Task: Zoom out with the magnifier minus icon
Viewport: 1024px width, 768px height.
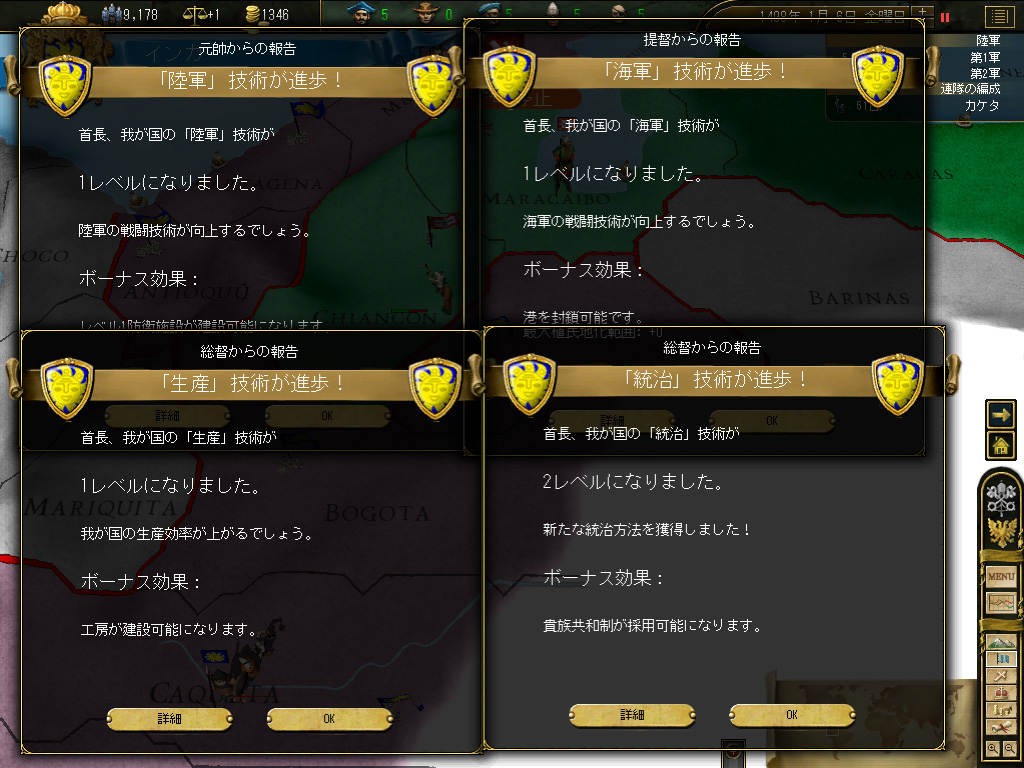Action: (1009, 749)
